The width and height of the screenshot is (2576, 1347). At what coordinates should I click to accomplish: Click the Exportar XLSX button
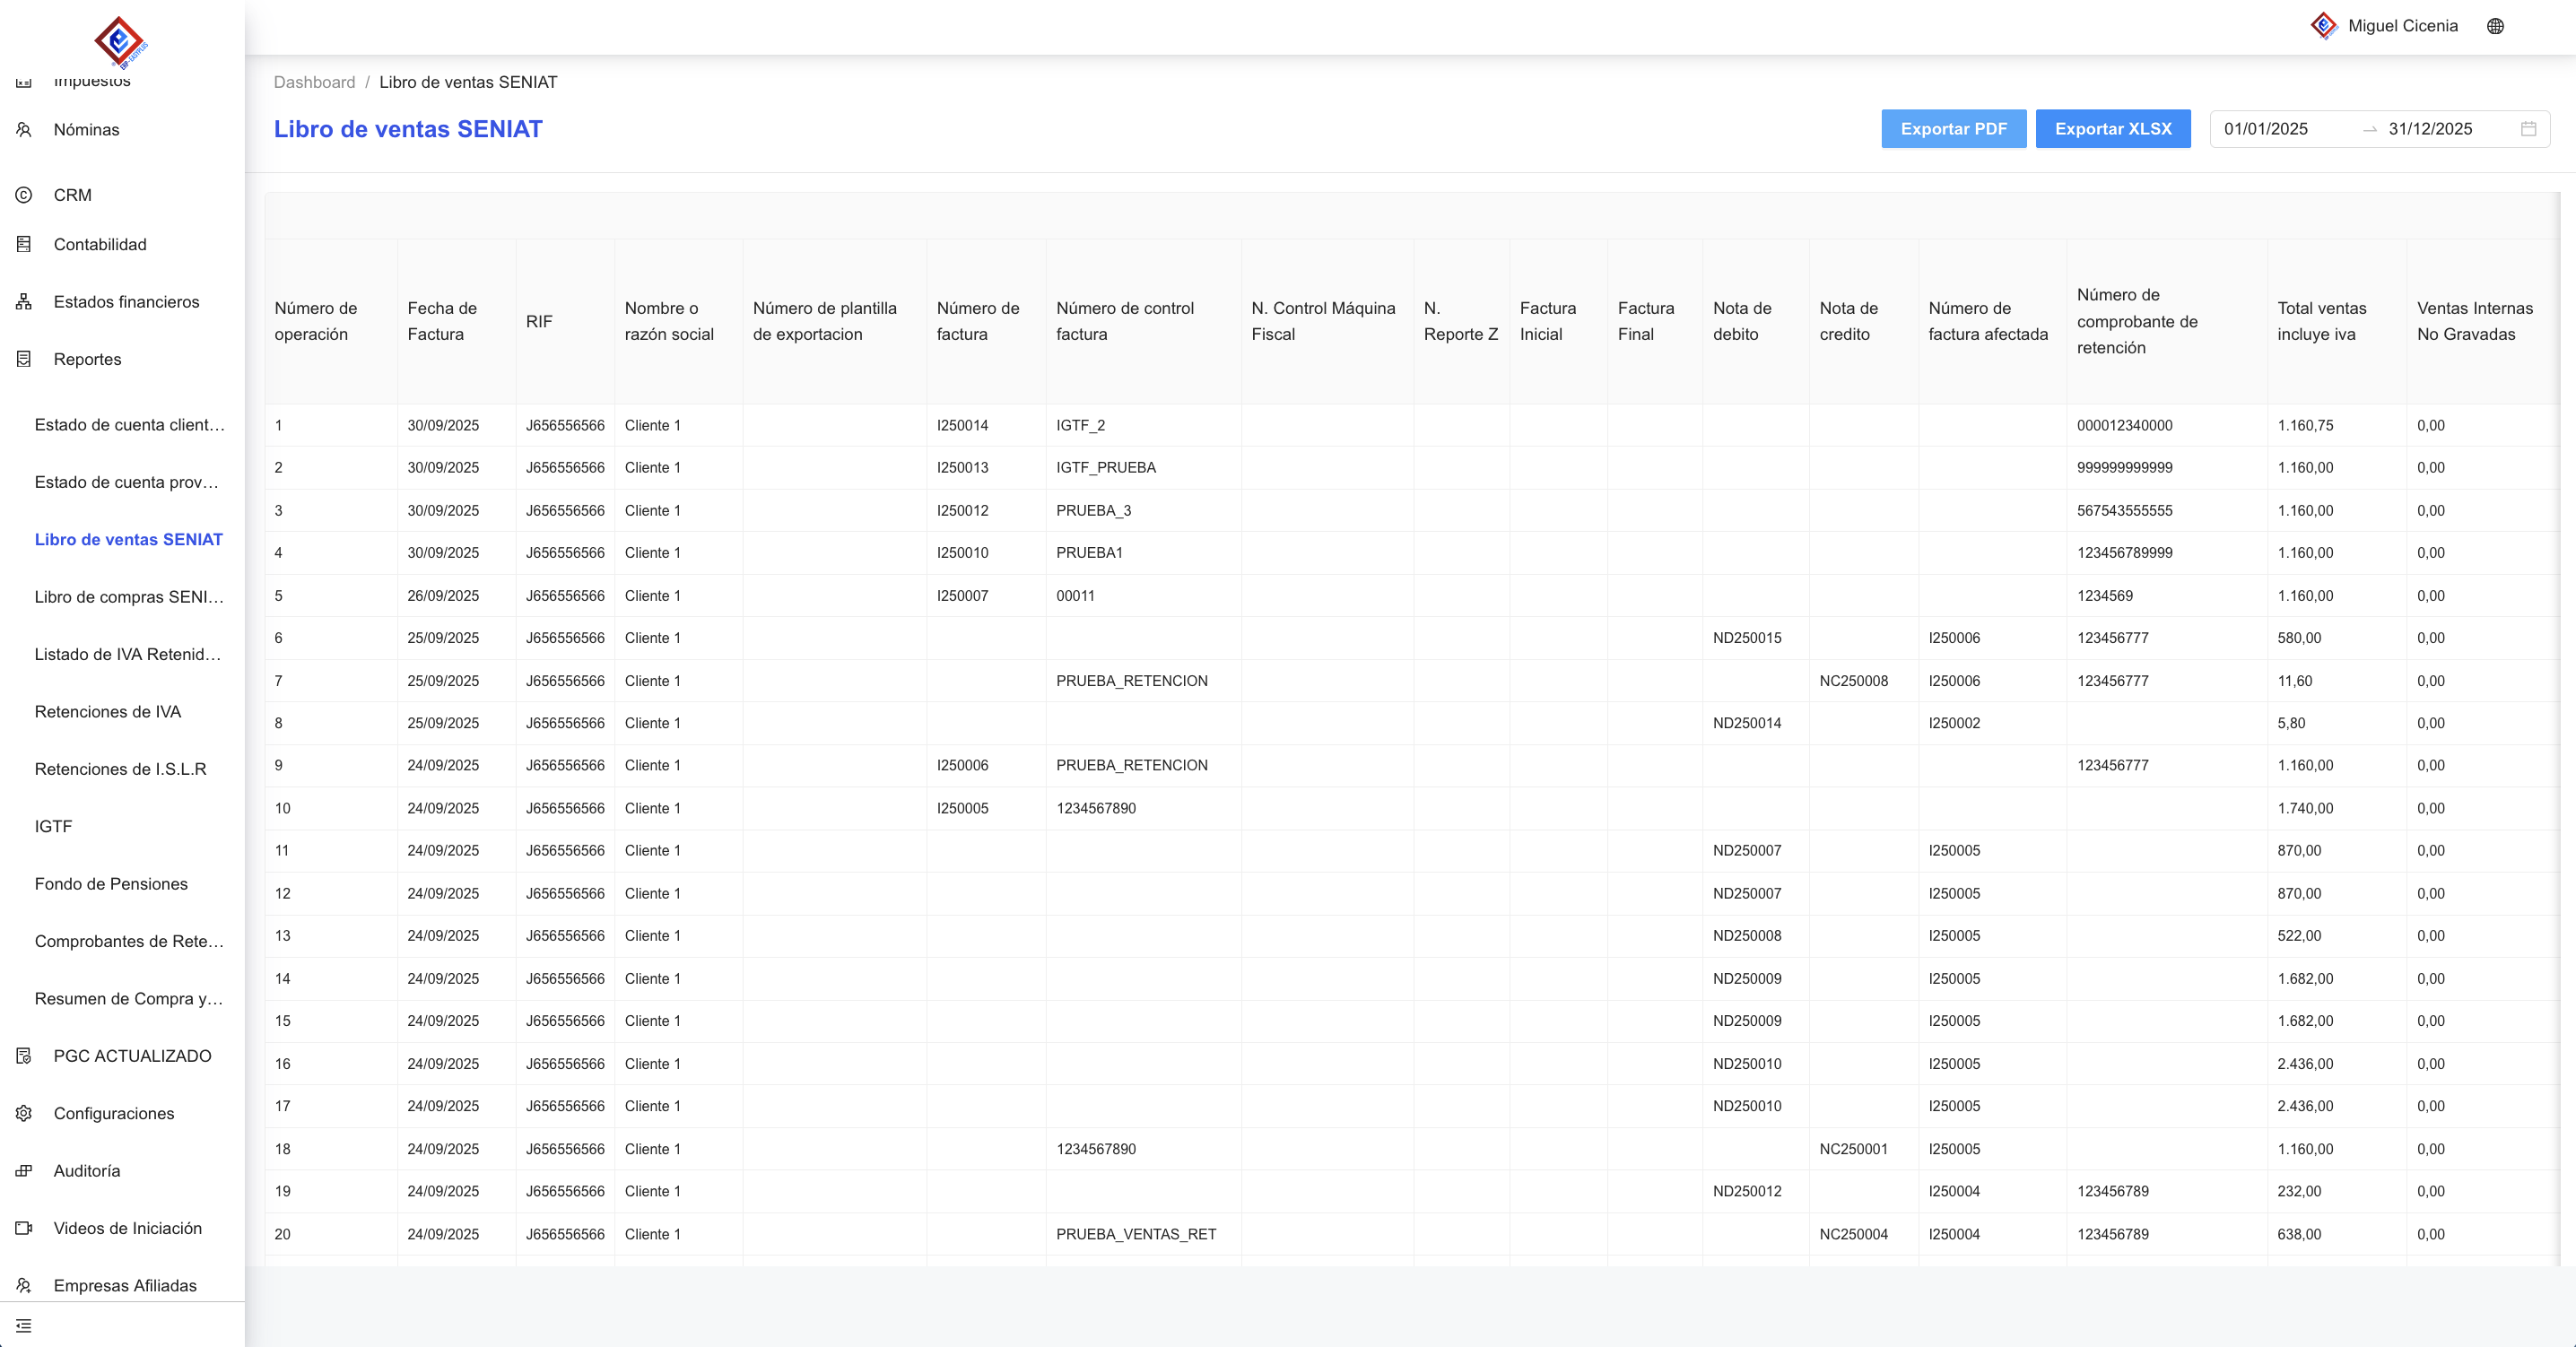click(2112, 129)
